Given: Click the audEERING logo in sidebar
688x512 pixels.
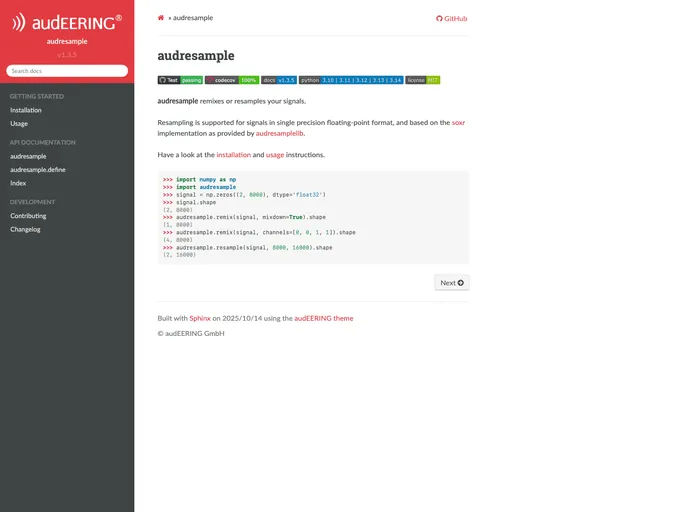Looking at the screenshot, I should pyautogui.click(x=67, y=22).
